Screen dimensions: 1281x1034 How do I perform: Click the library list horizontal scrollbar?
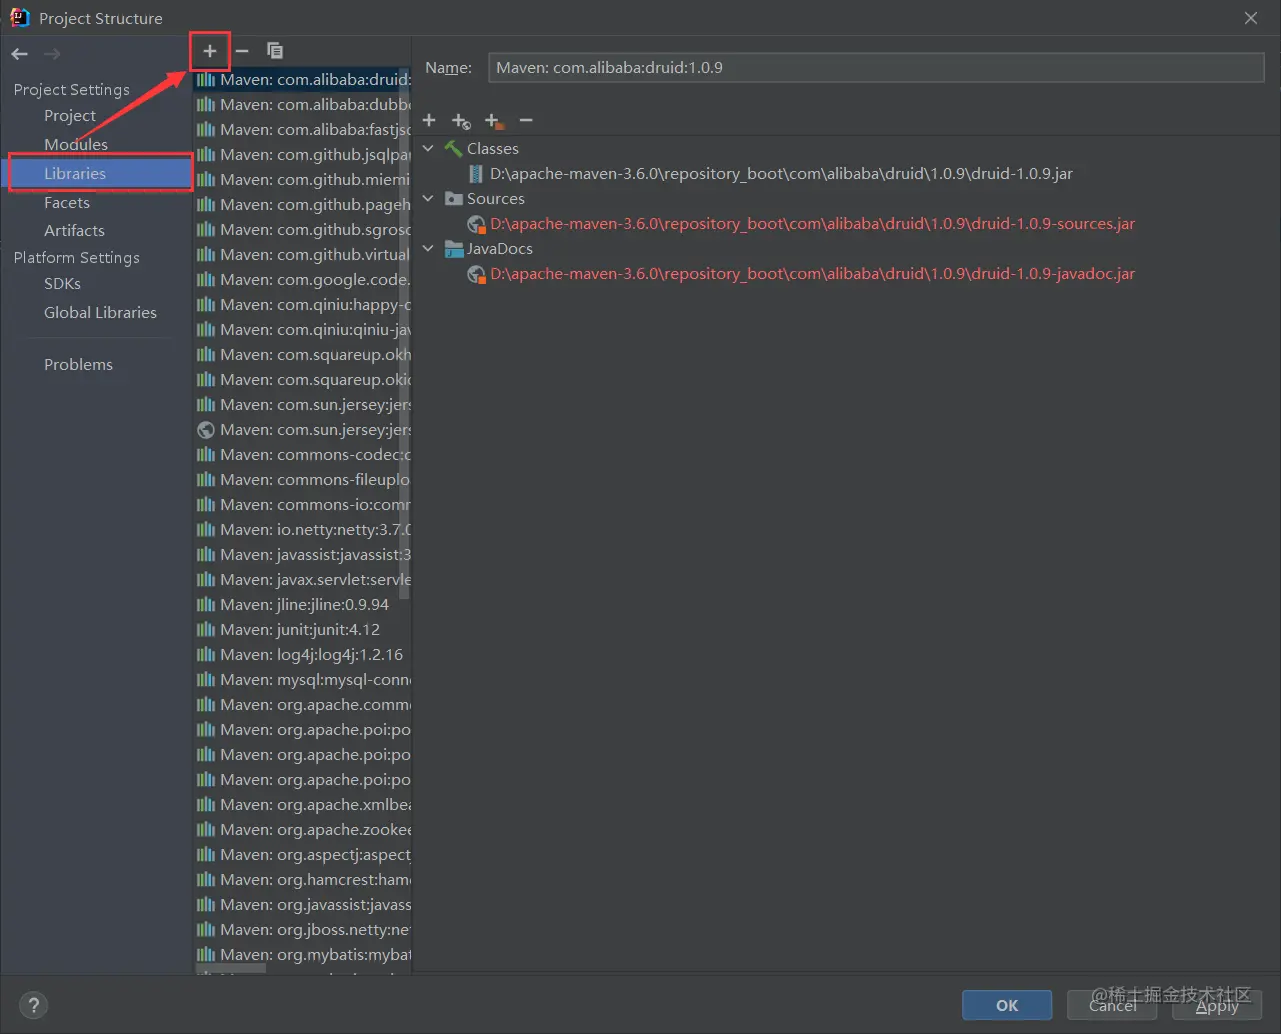coord(231,969)
